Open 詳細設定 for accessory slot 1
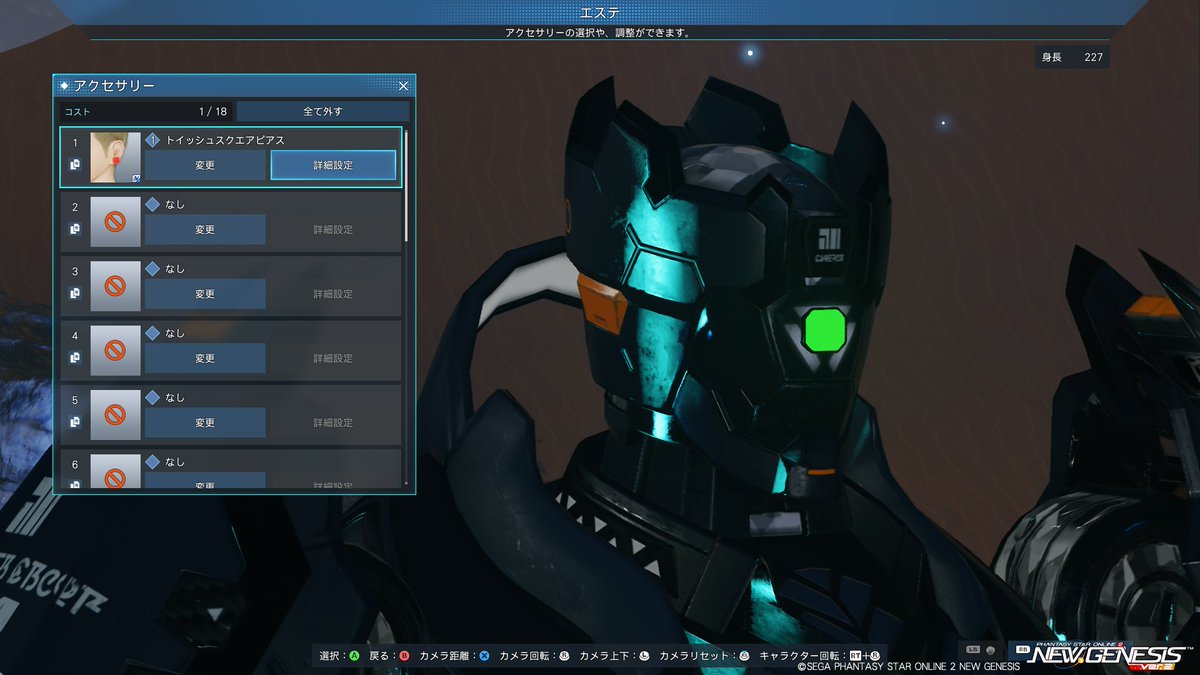The width and height of the screenshot is (1200, 675). (333, 165)
